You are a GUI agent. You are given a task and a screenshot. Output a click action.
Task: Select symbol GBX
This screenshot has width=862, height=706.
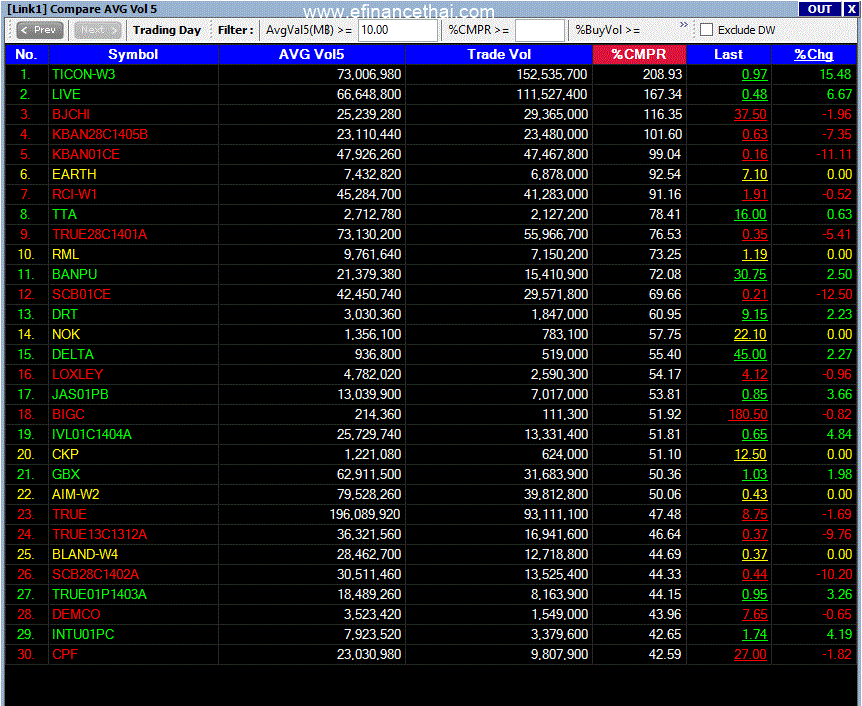click(x=66, y=475)
